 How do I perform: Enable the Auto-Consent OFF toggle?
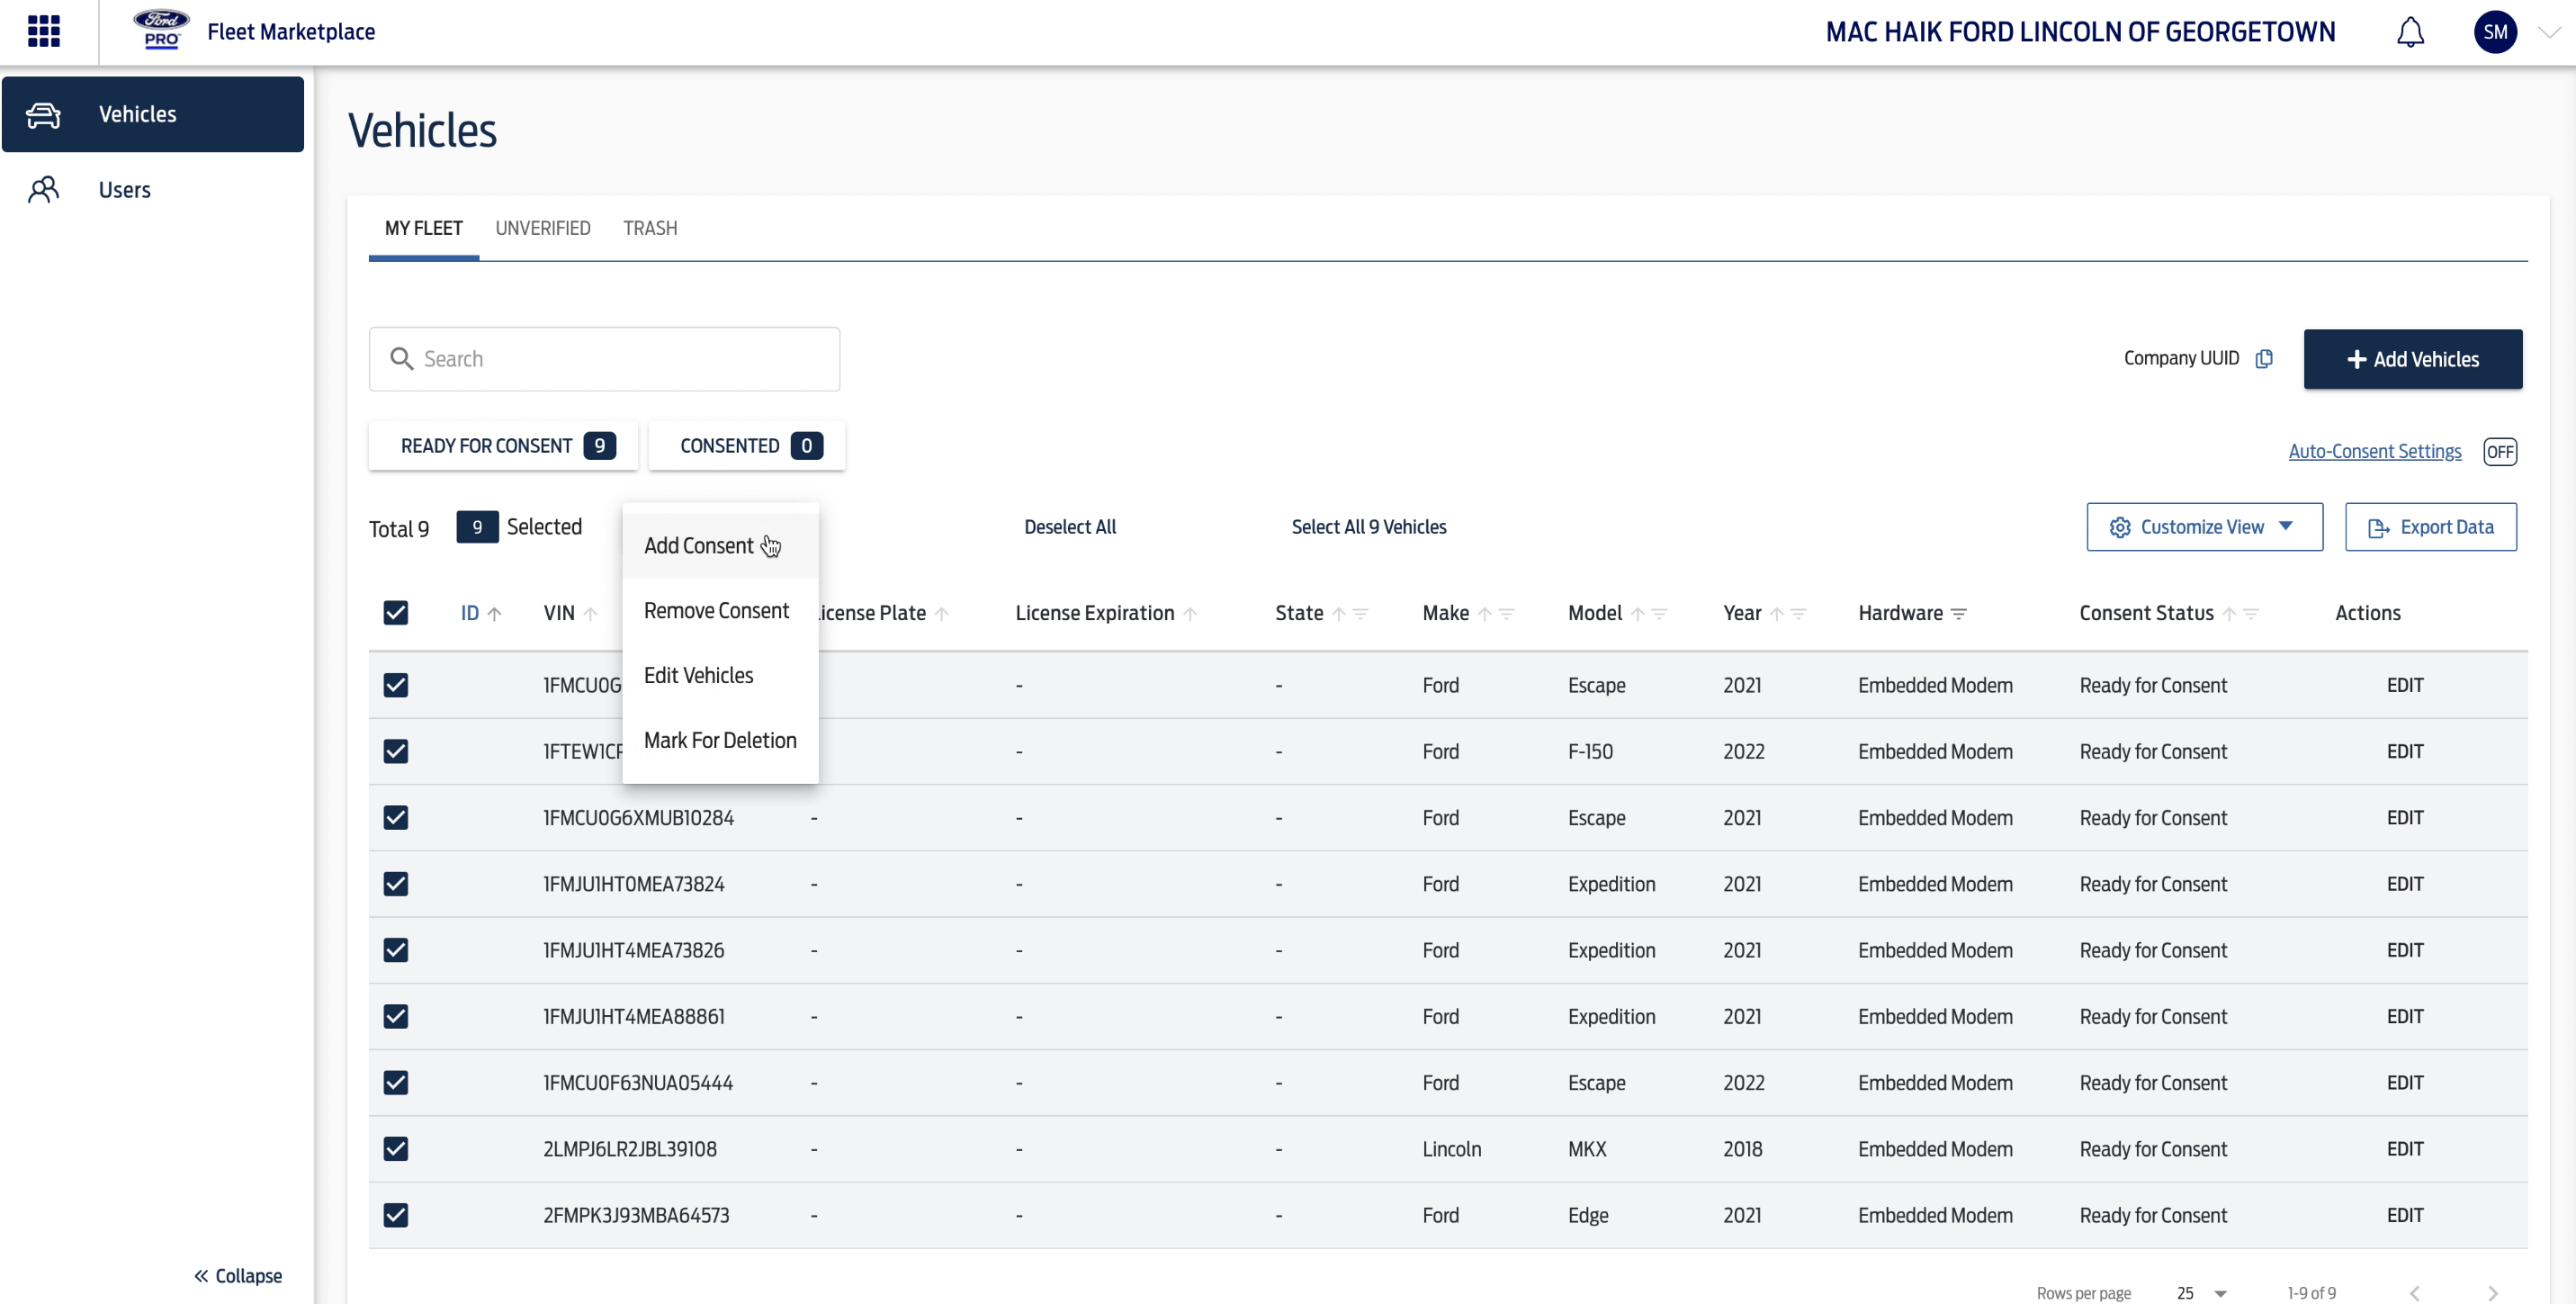point(2500,451)
